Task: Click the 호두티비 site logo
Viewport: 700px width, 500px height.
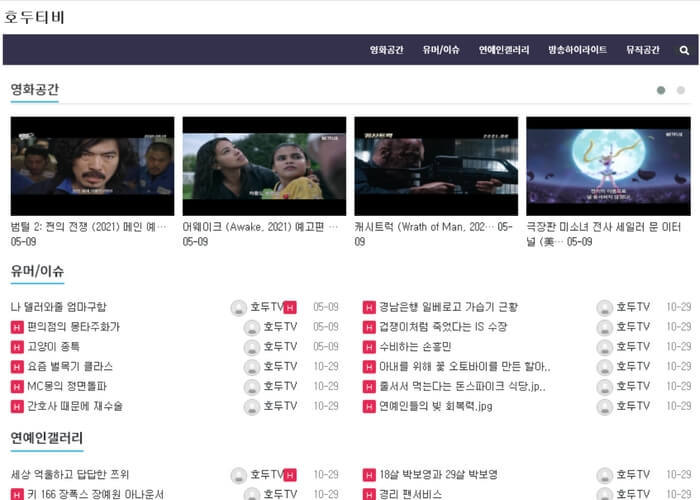Action: pos(34,17)
